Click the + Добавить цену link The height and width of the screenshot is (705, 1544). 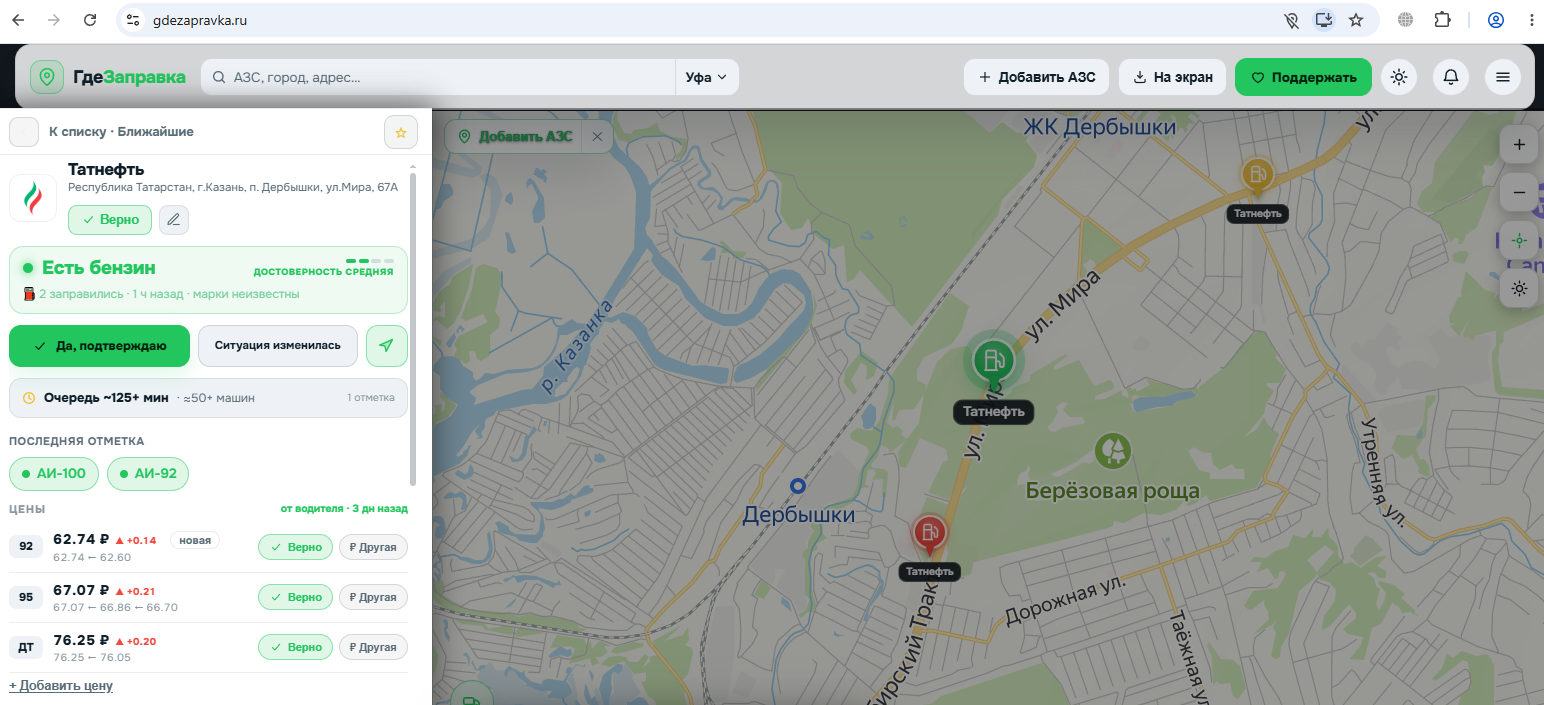pyautogui.click(x=61, y=685)
